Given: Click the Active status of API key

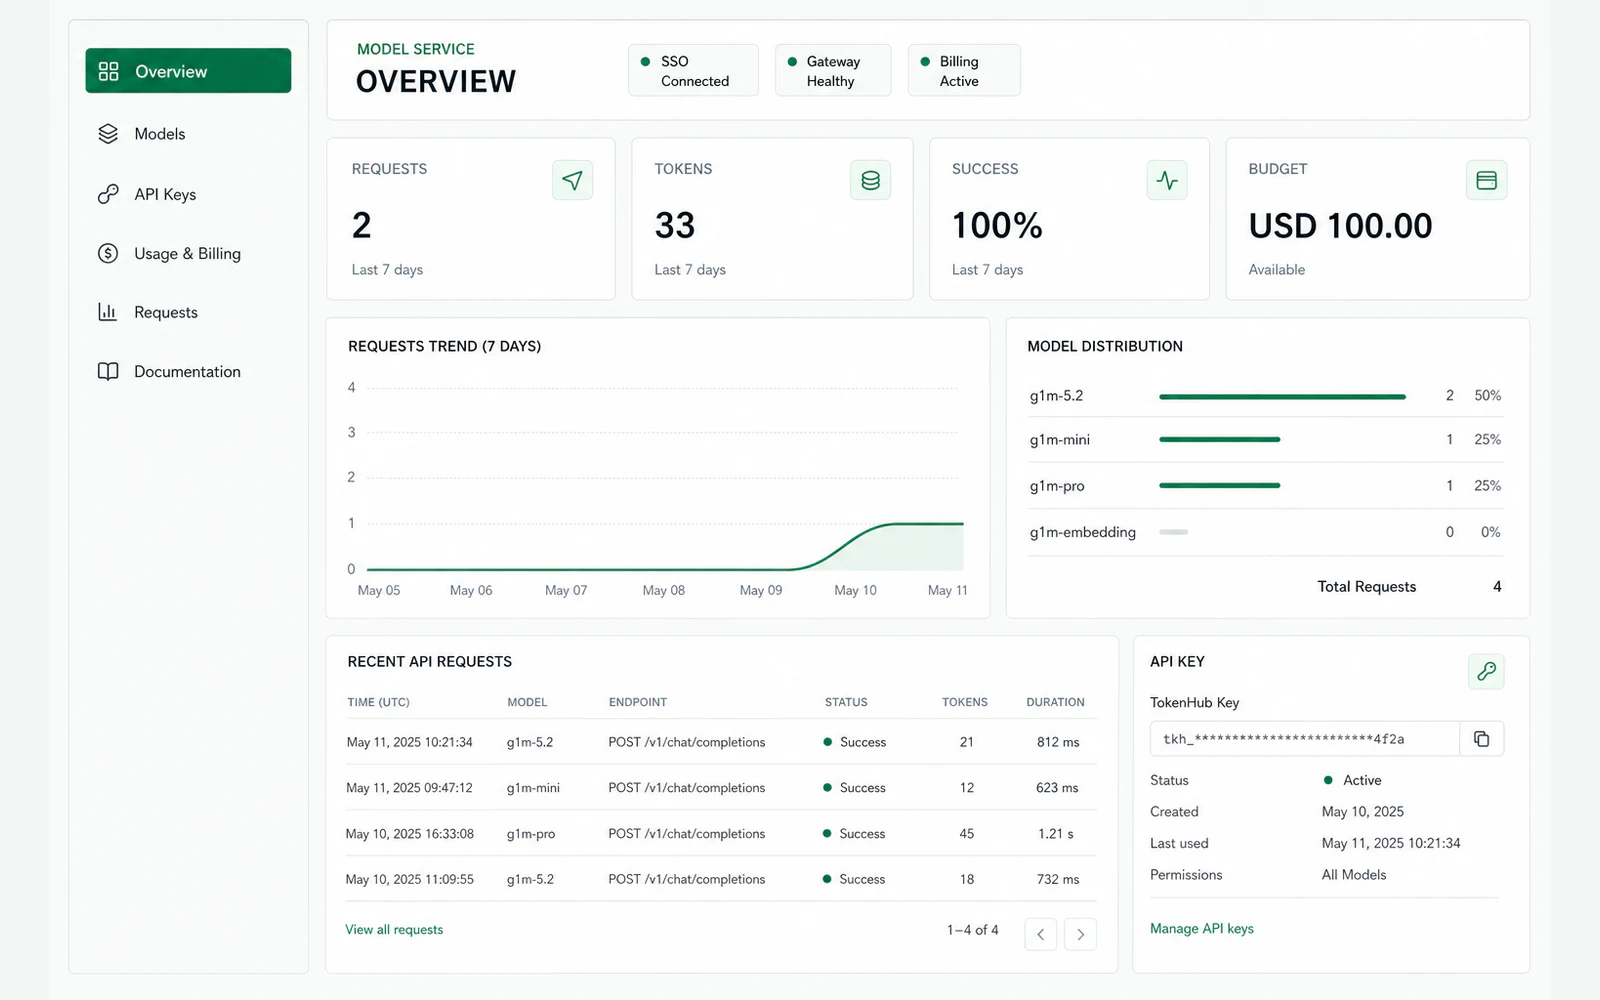Looking at the screenshot, I should coord(1352,780).
